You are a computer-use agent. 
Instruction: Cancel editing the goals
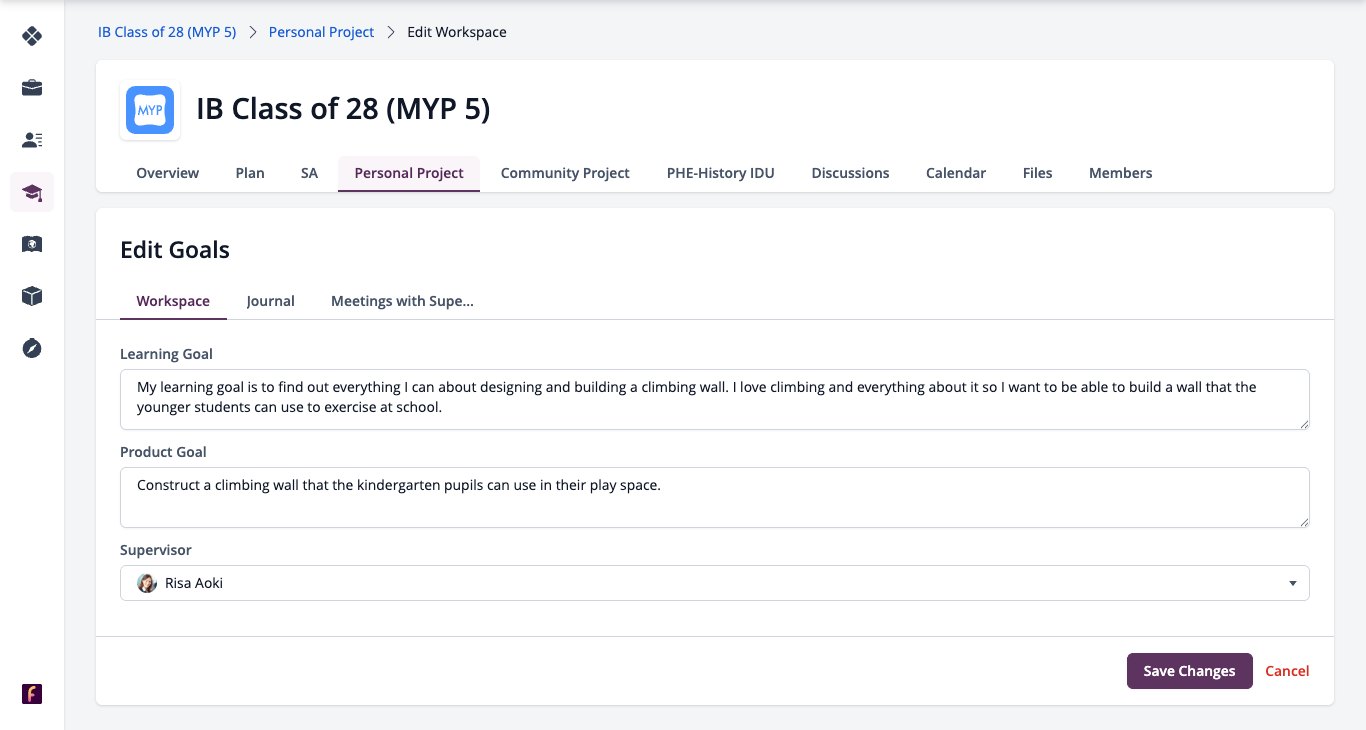click(x=1287, y=671)
